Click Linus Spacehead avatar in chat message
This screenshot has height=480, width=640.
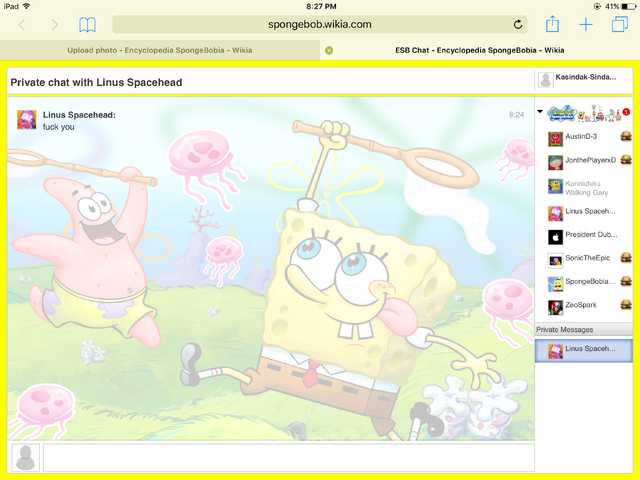click(27, 120)
